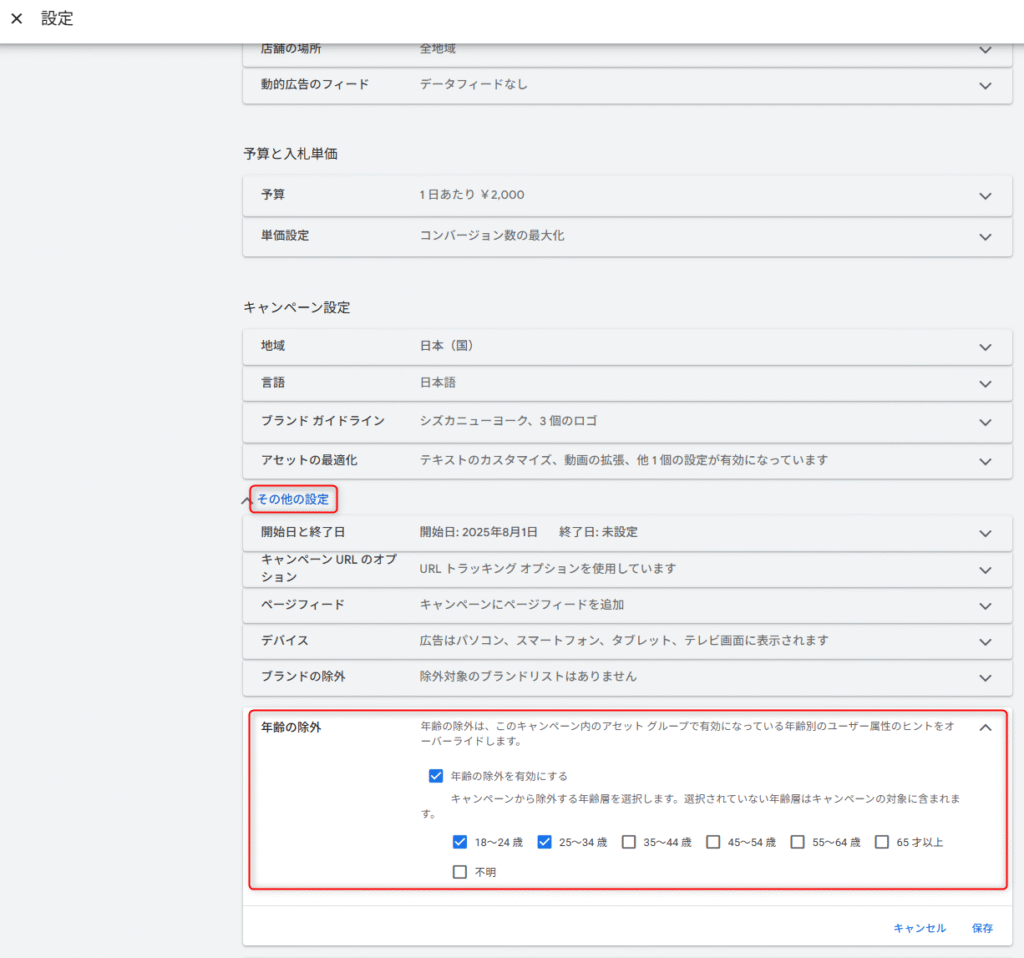The image size is (1024, 958).
Task: Check the 不明 age checkbox
Action: 460,872
